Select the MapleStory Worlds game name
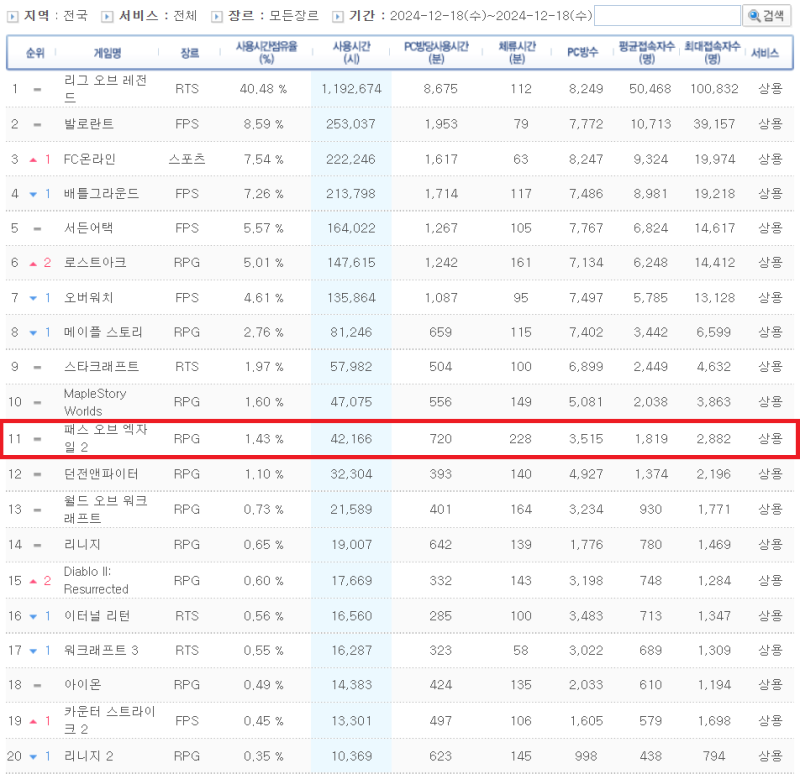The image size is (800, 774). 95,402
